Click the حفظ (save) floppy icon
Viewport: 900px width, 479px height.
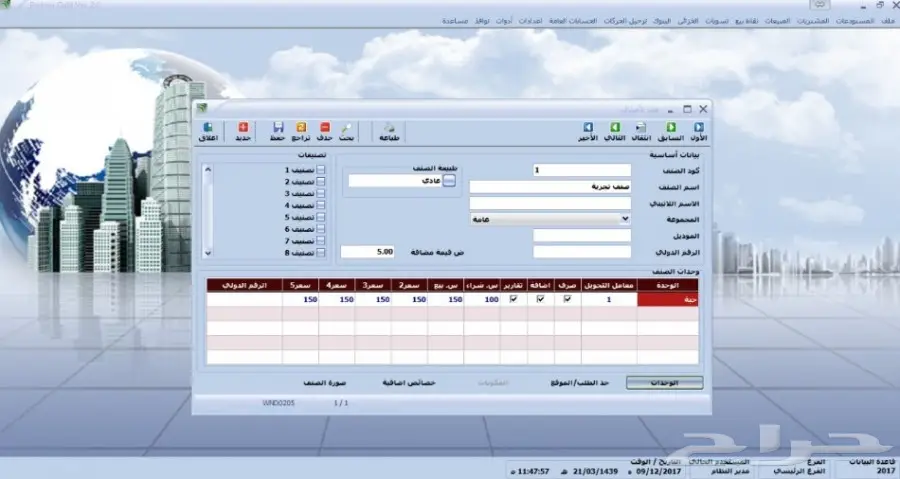[x=278, y=127]
